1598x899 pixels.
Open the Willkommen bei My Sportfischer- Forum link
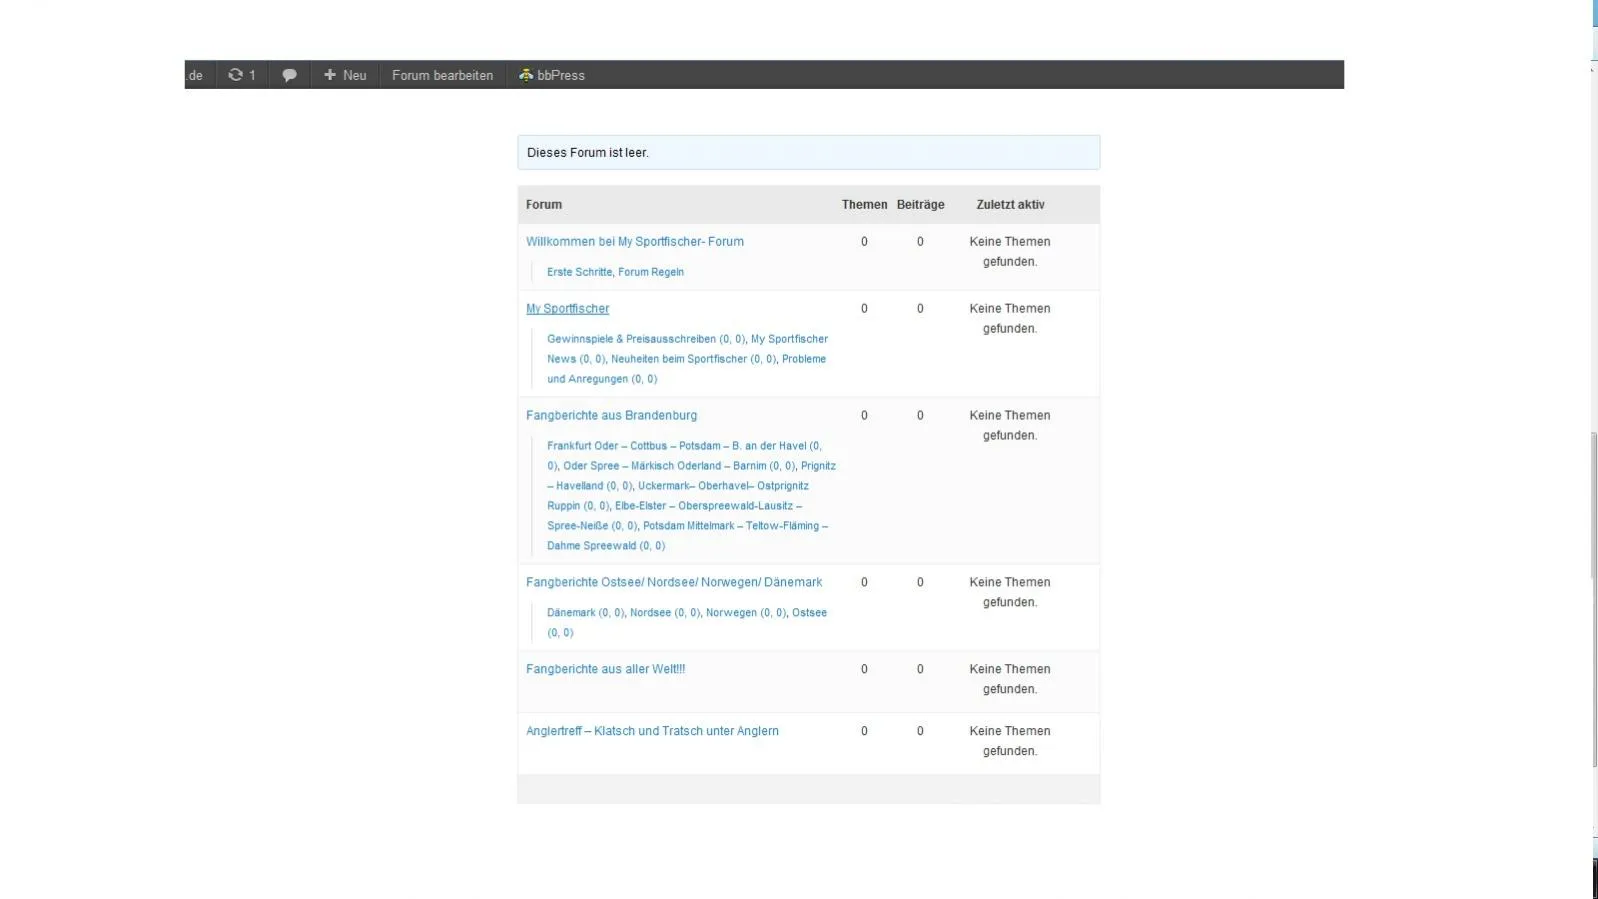(x=635, y=242)
